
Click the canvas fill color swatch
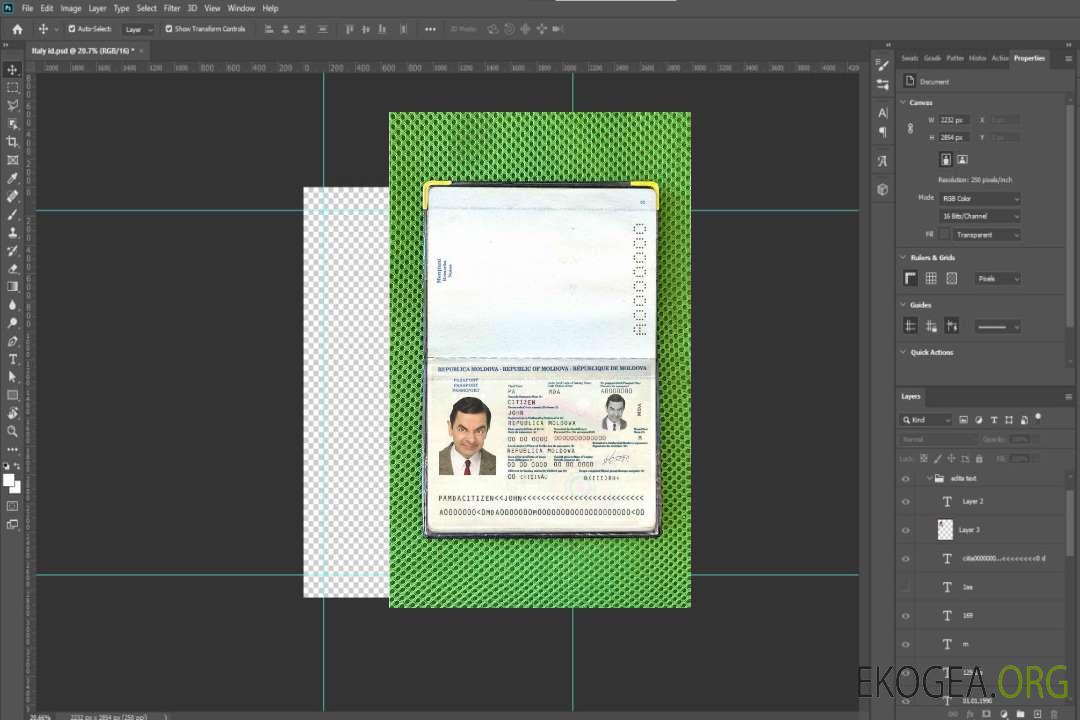pos(944,235)
